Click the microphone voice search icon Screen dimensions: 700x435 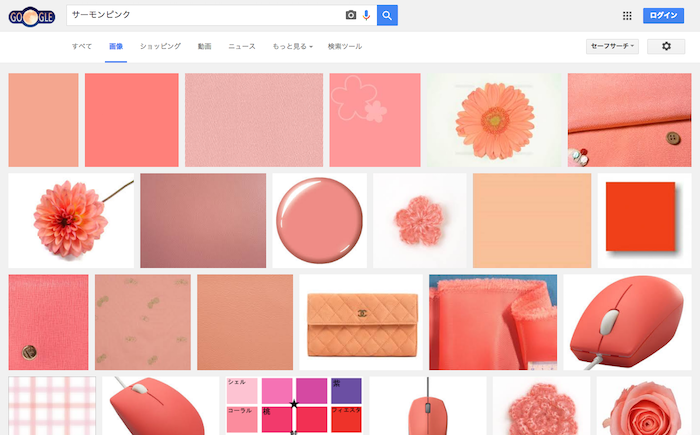click(x=366, y=15)
